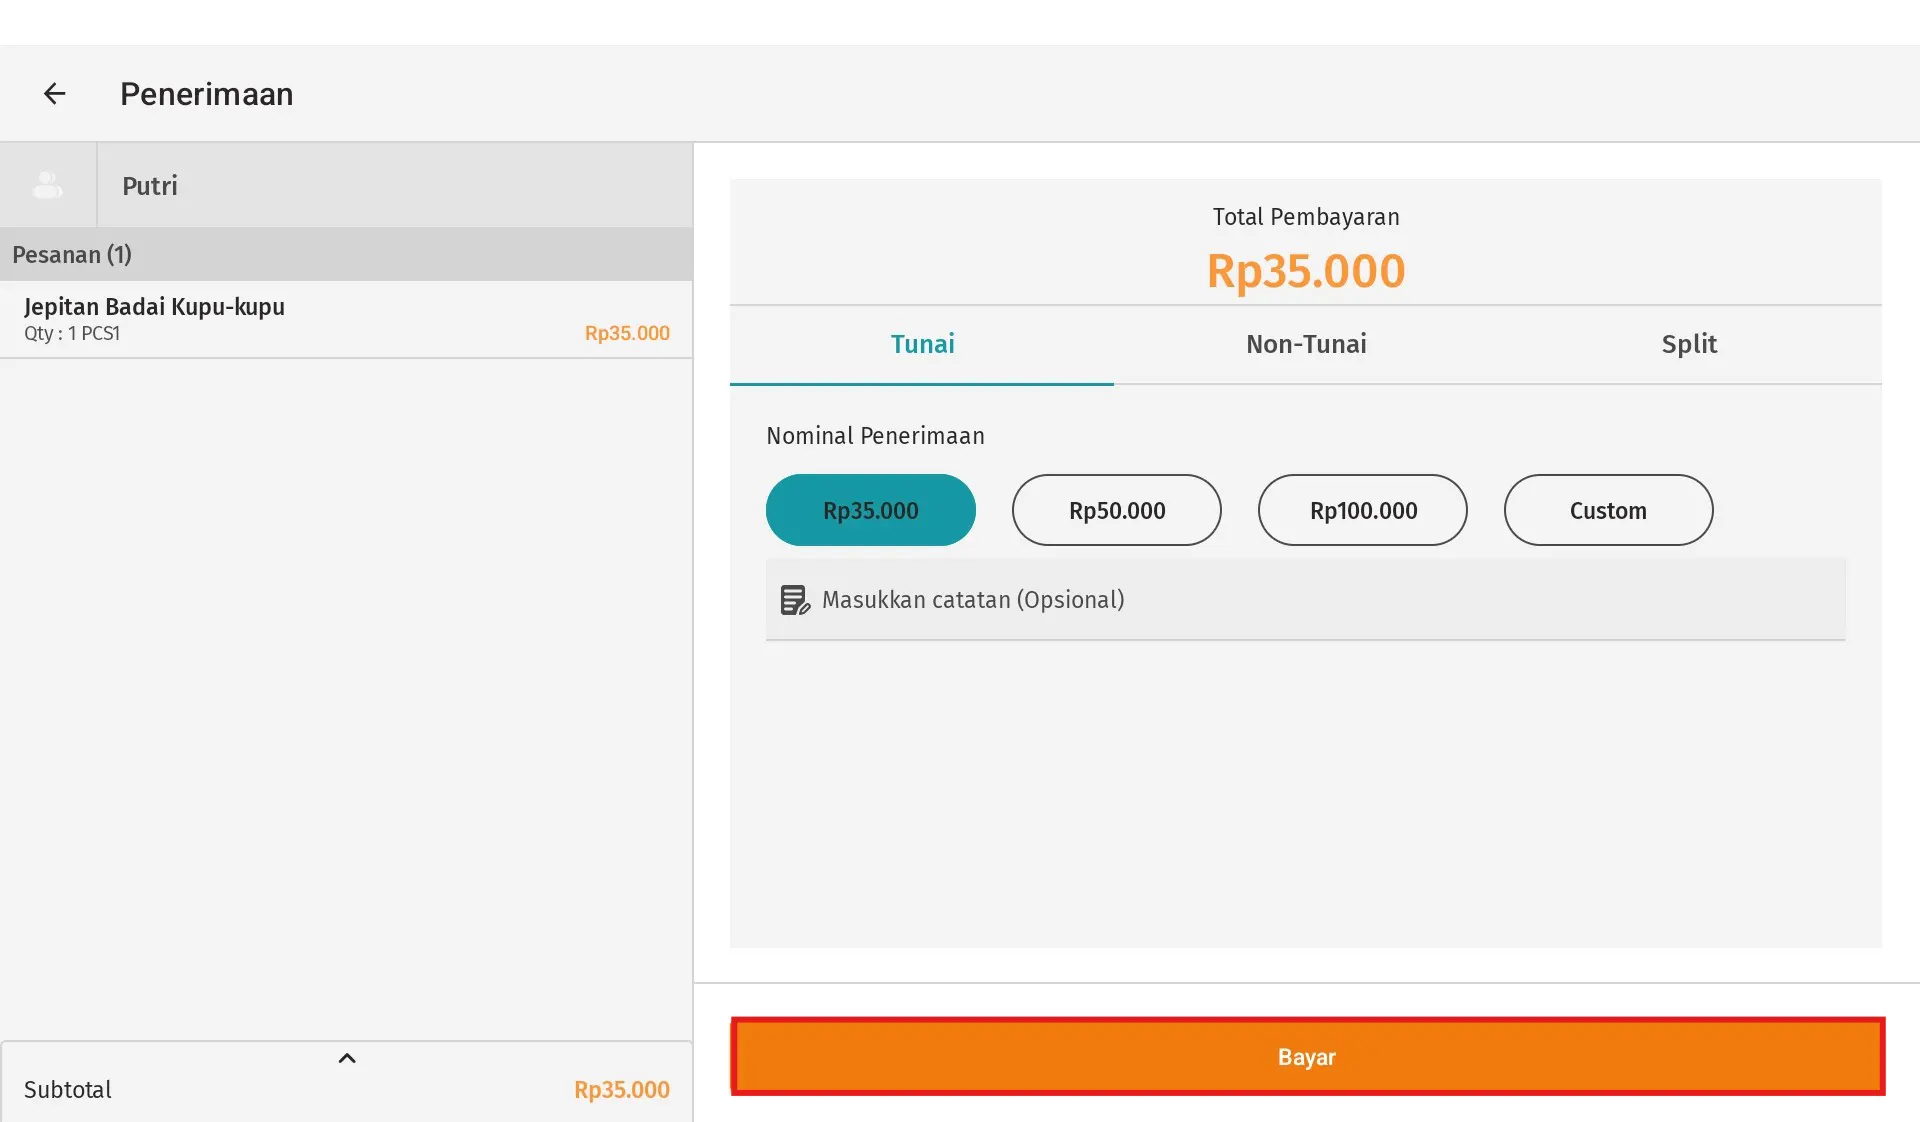Click the Pesanan (1) section header
The width and height of the screenshot is (1920, 1122).
coord(72,255)
